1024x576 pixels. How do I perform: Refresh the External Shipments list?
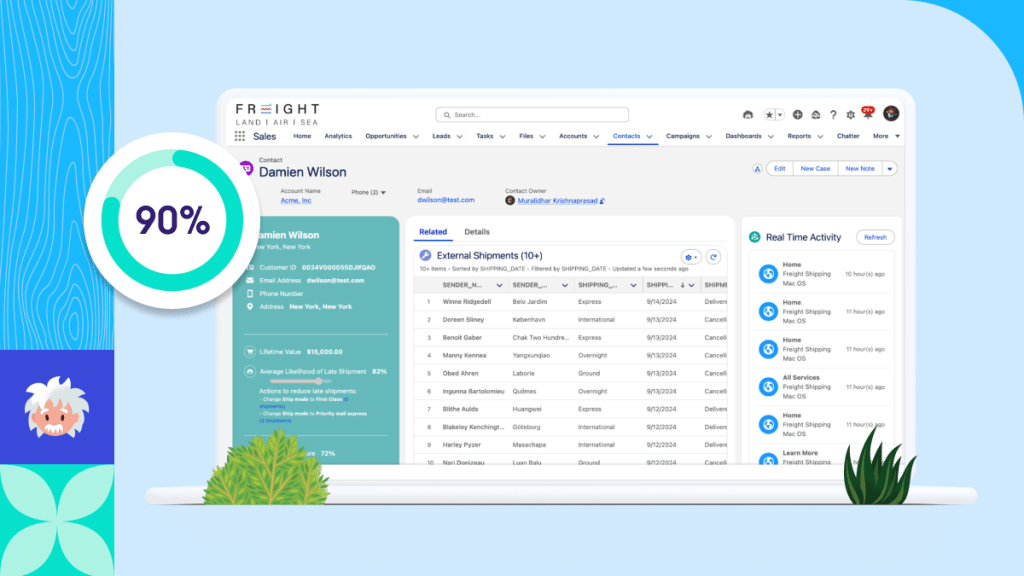click(714, 257)
